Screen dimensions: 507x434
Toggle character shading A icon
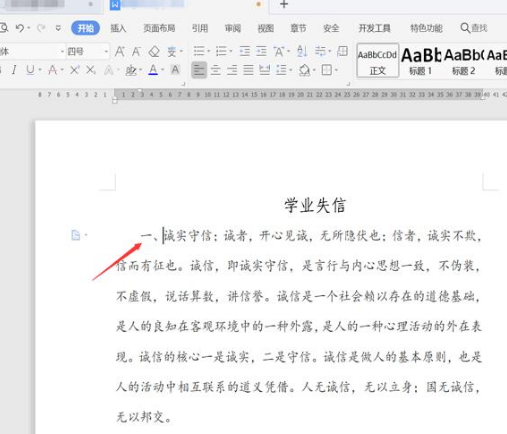(x=175, y=70)
